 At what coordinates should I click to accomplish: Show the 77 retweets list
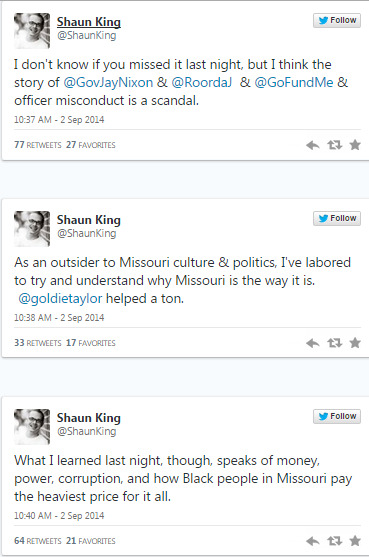(38, 145)
